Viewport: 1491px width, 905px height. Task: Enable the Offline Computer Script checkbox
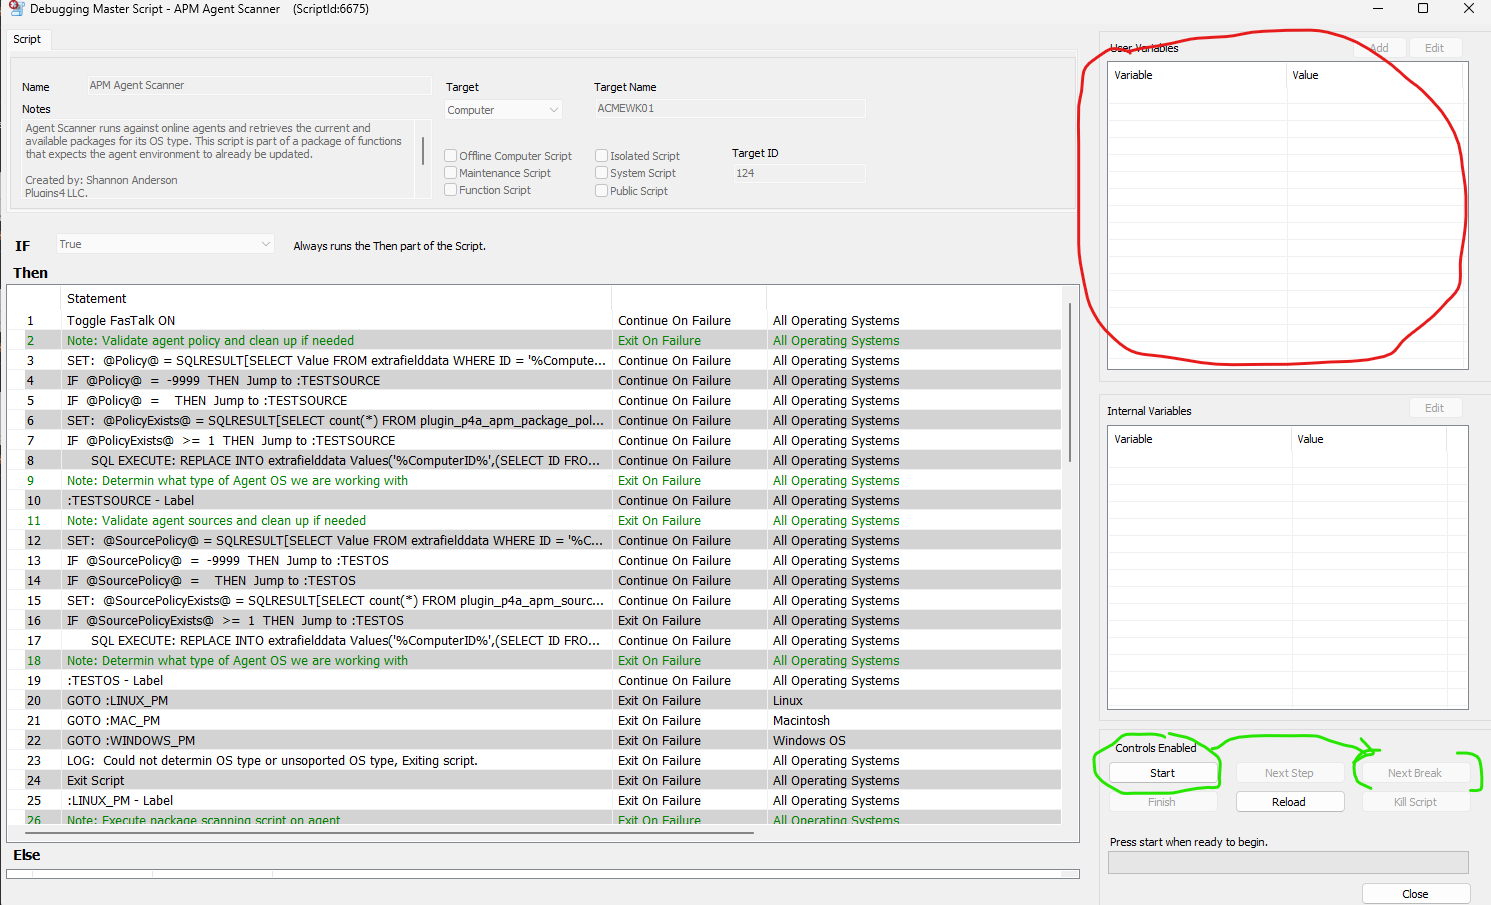click(451, 156)
